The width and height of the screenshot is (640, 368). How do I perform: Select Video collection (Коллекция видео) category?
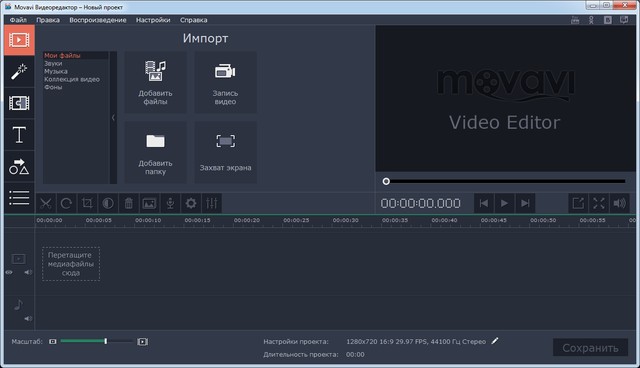click(x=72, y=79)
